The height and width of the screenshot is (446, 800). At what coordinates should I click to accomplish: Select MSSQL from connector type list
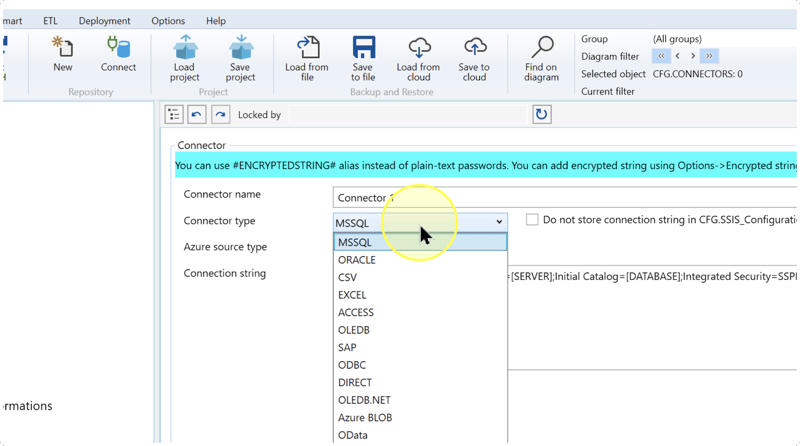coord(420,242)
